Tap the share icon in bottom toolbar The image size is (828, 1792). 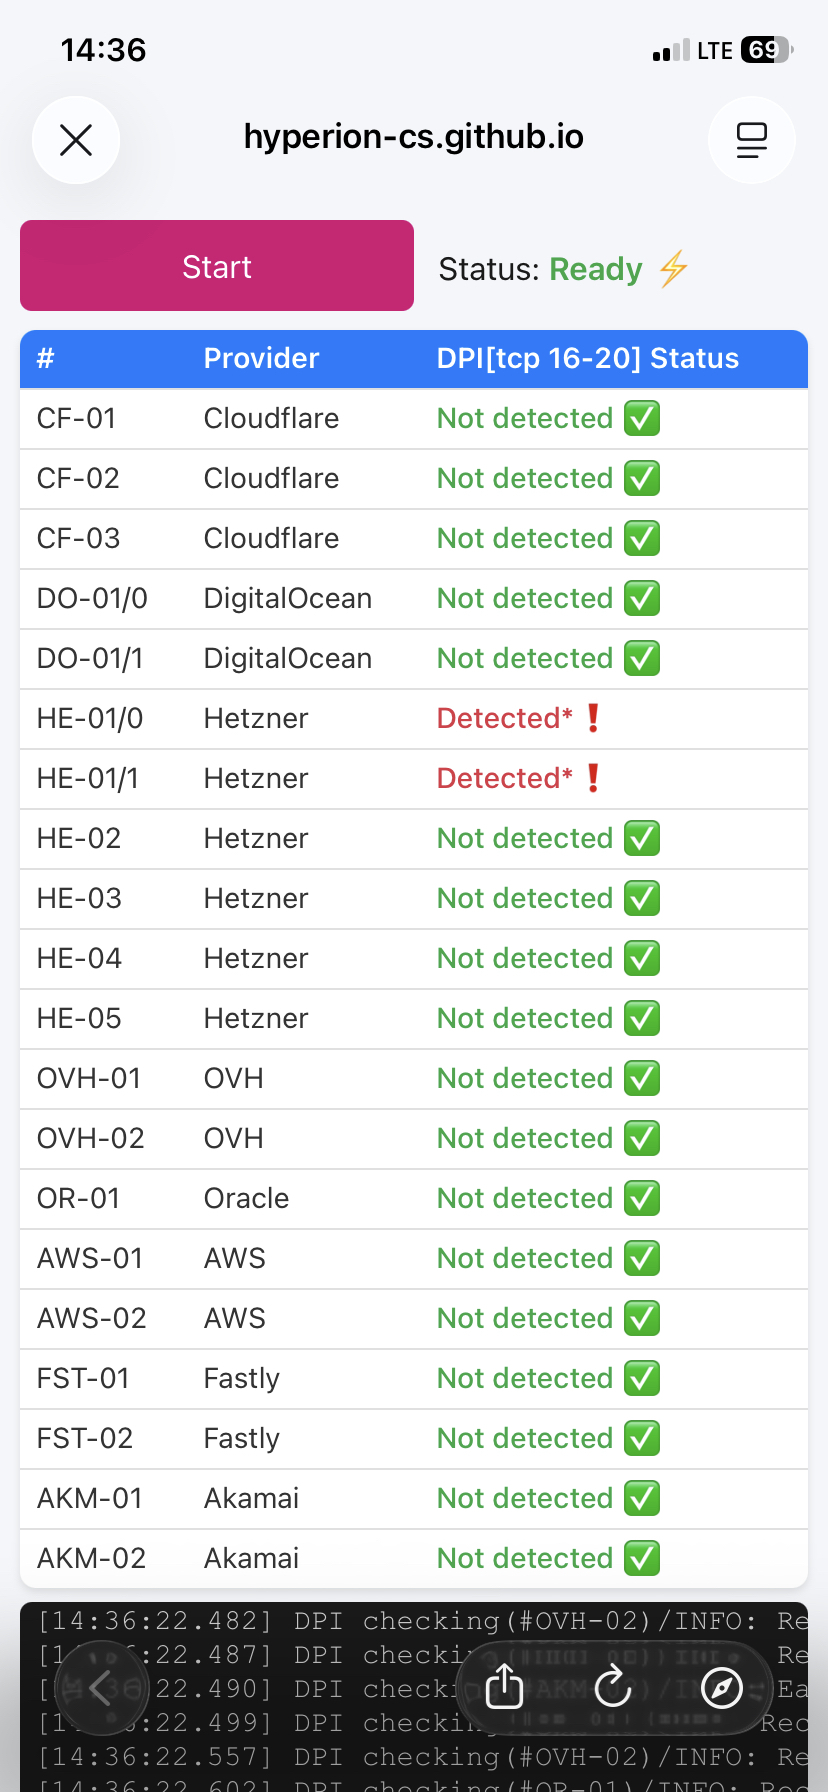coord(505,1688)
